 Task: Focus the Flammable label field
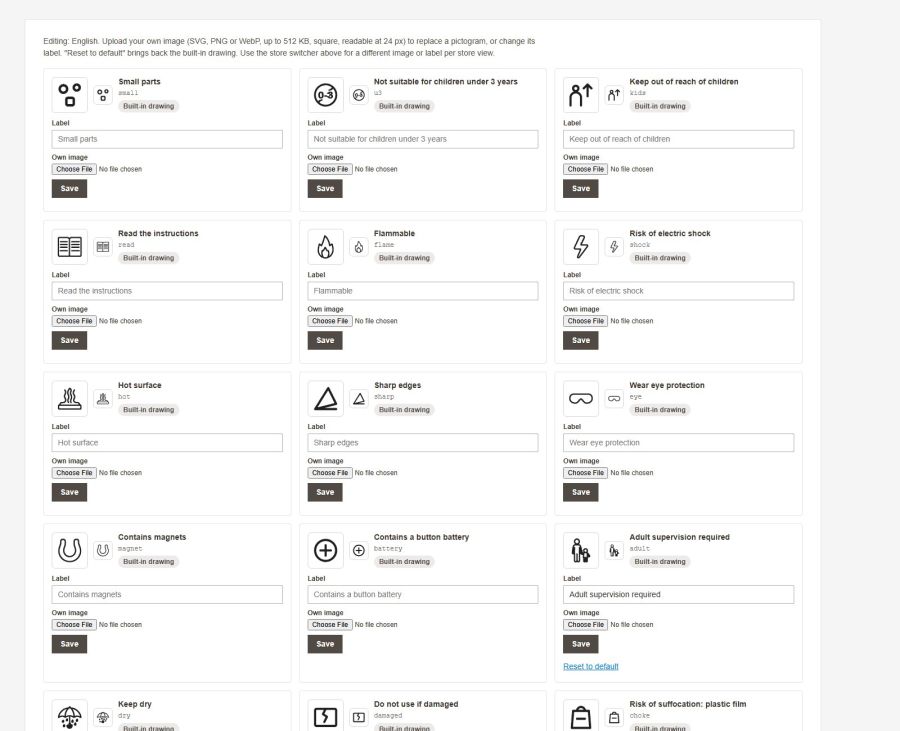click(x=423, y=291)
